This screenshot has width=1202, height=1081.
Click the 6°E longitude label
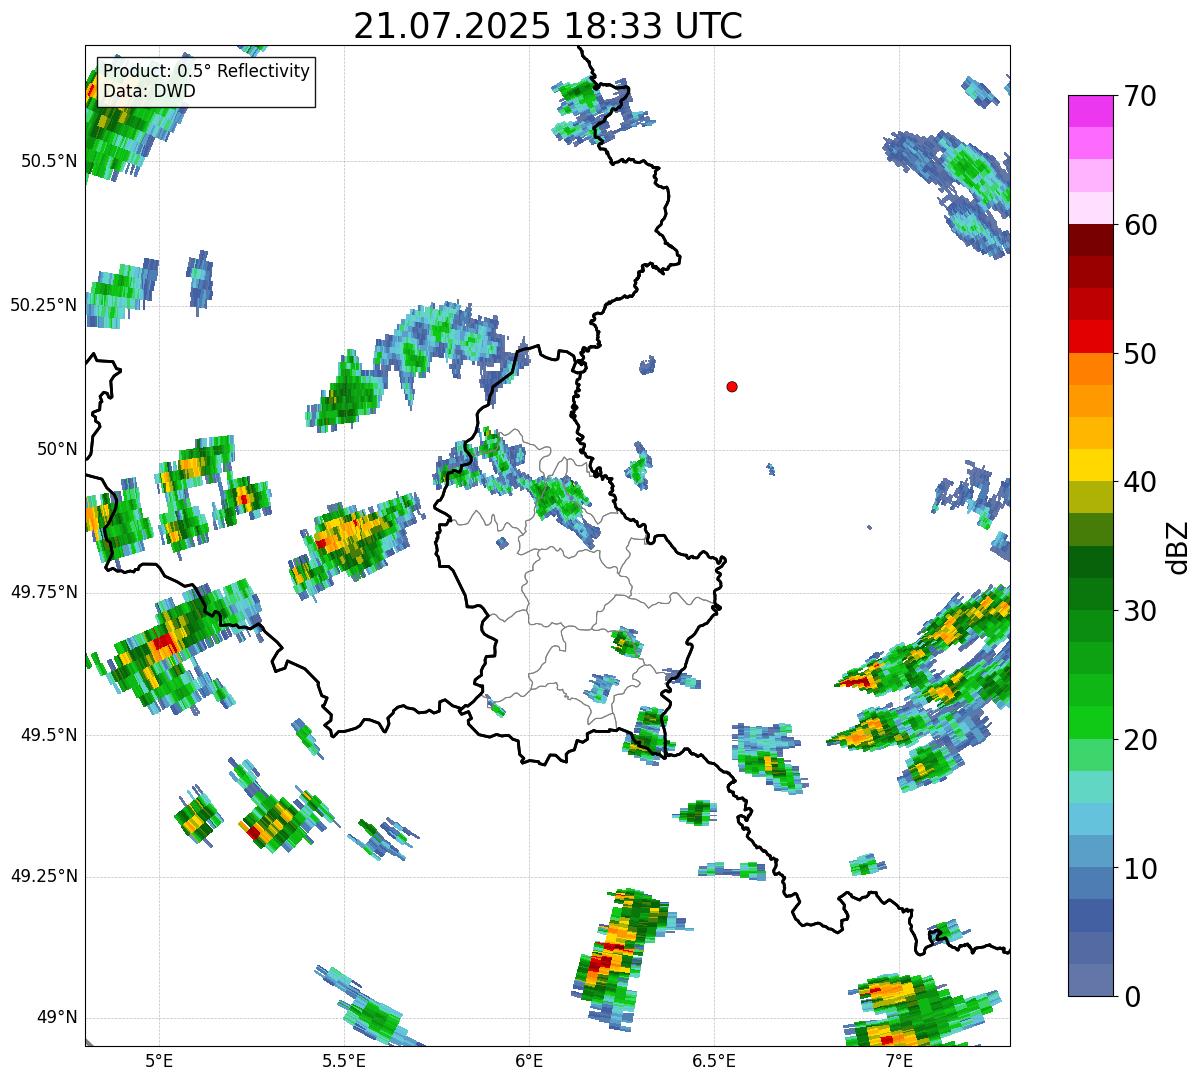coord(529,1061)
